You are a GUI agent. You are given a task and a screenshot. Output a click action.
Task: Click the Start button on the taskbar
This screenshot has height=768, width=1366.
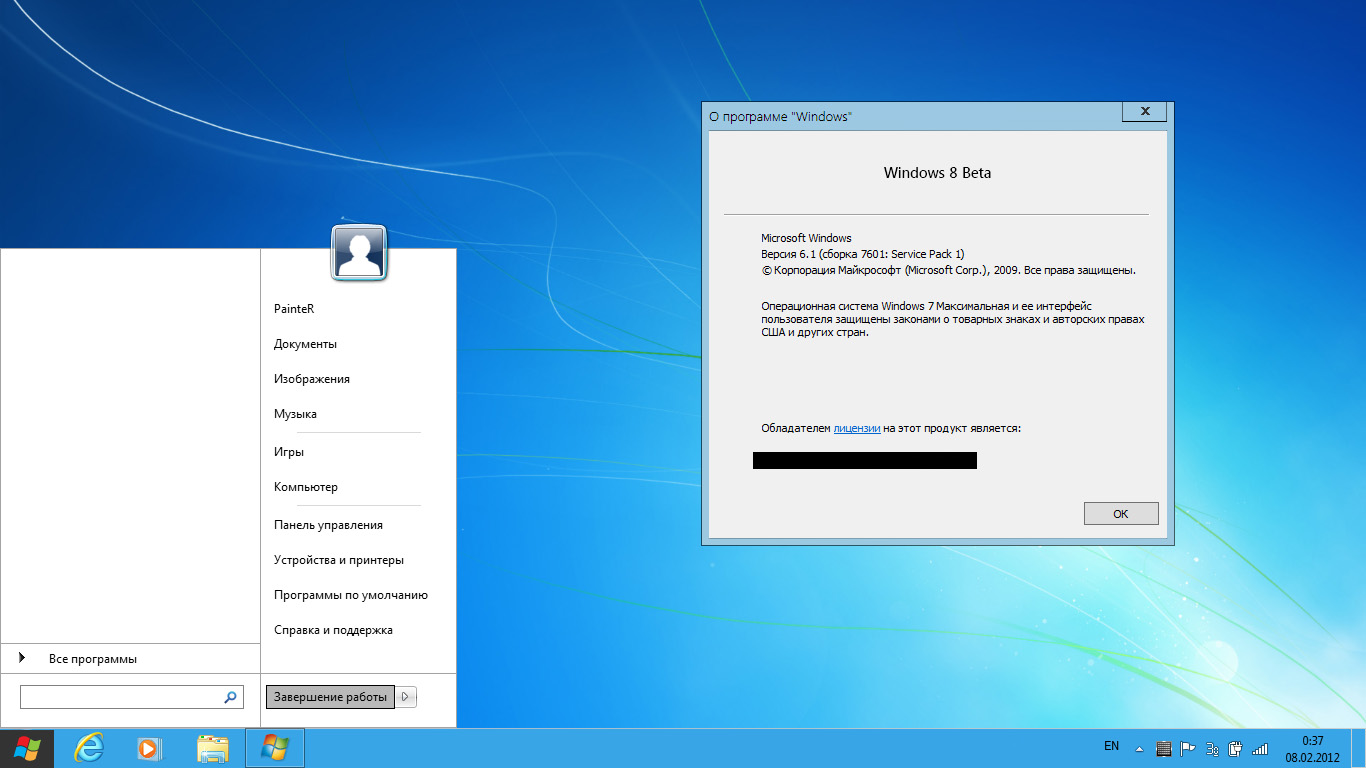tap(27, 748)
